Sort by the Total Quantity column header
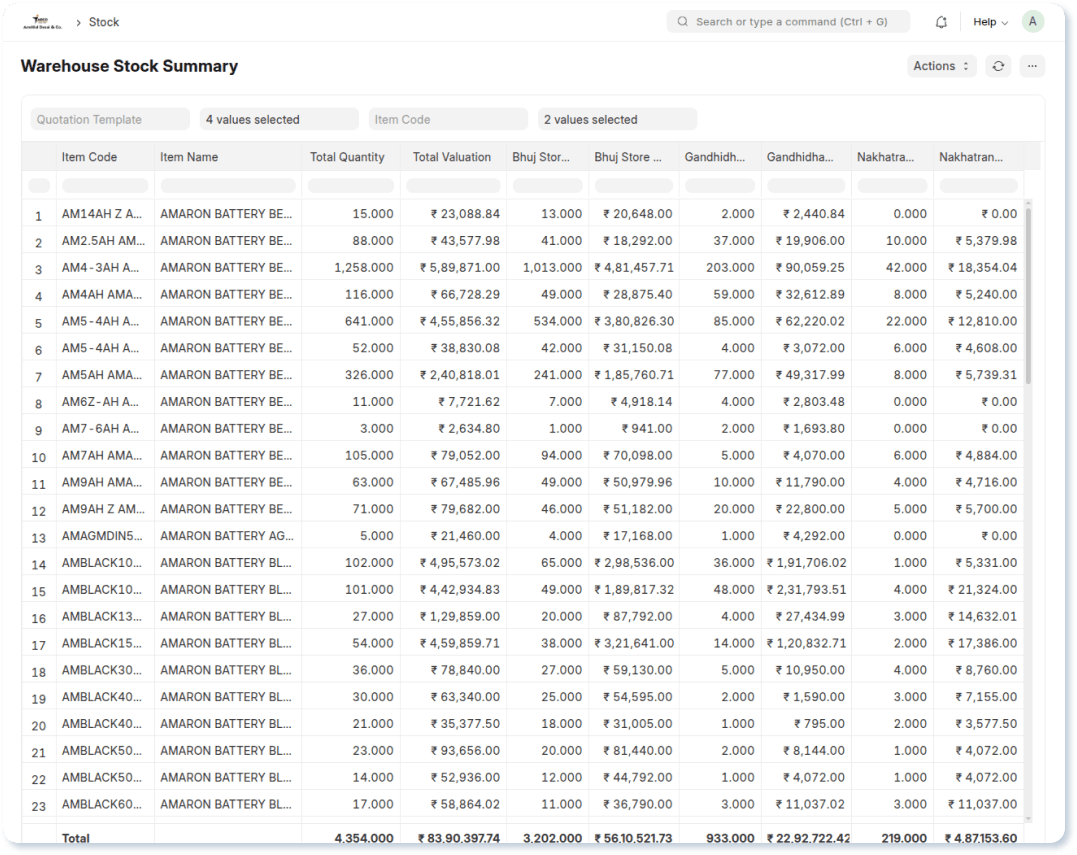Image resolution: width=1077 pixels, height=855 pixels. (x=349, y=157)
